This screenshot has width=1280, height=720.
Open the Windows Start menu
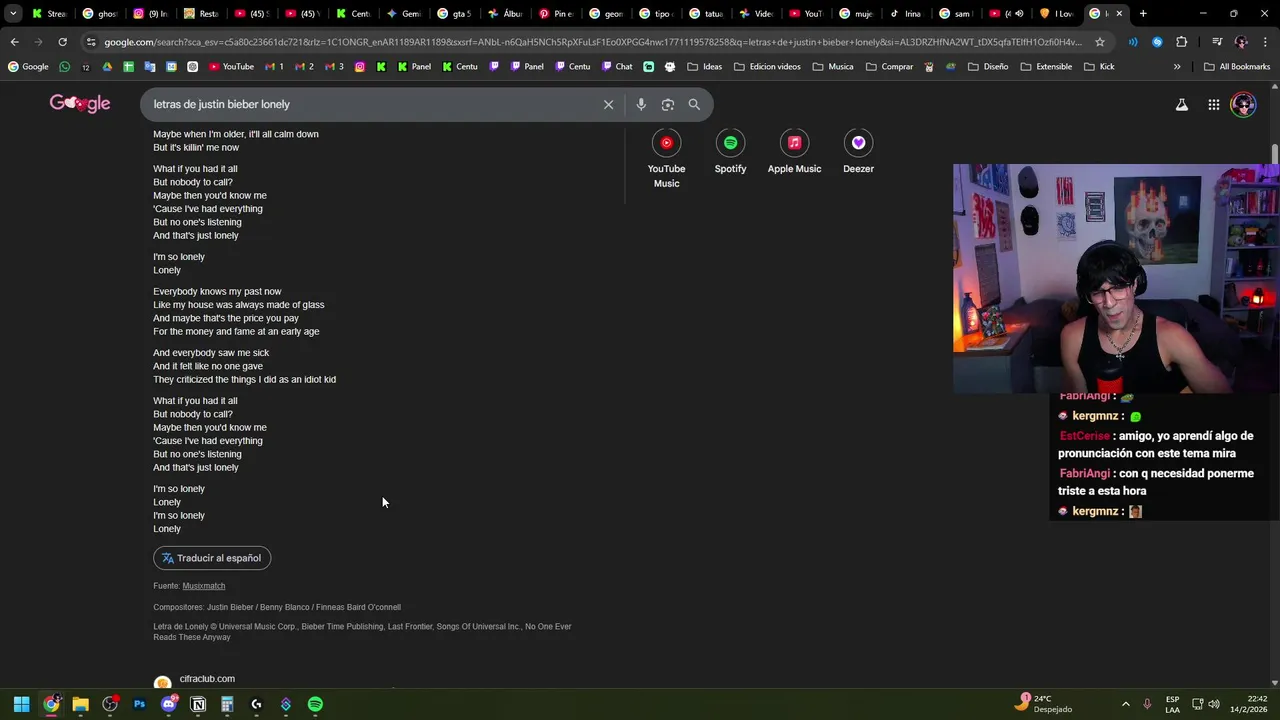coord(21,704)
